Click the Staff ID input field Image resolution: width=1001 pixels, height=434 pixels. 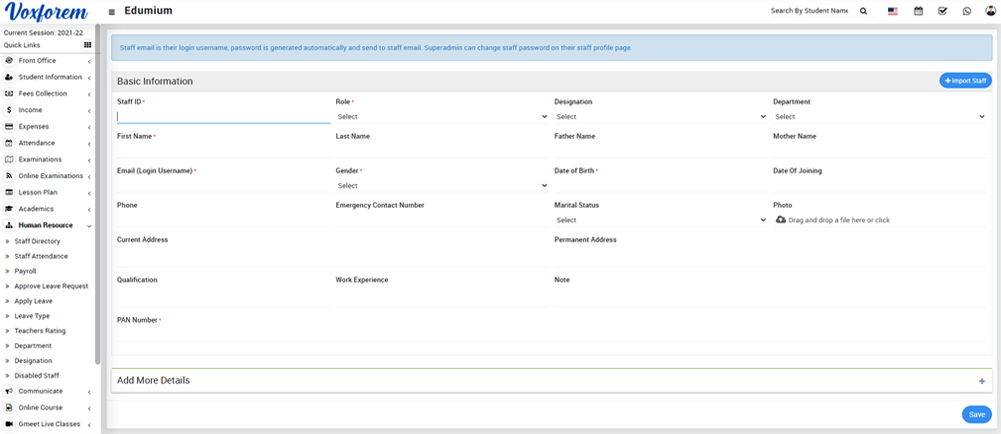pos(222,116)
